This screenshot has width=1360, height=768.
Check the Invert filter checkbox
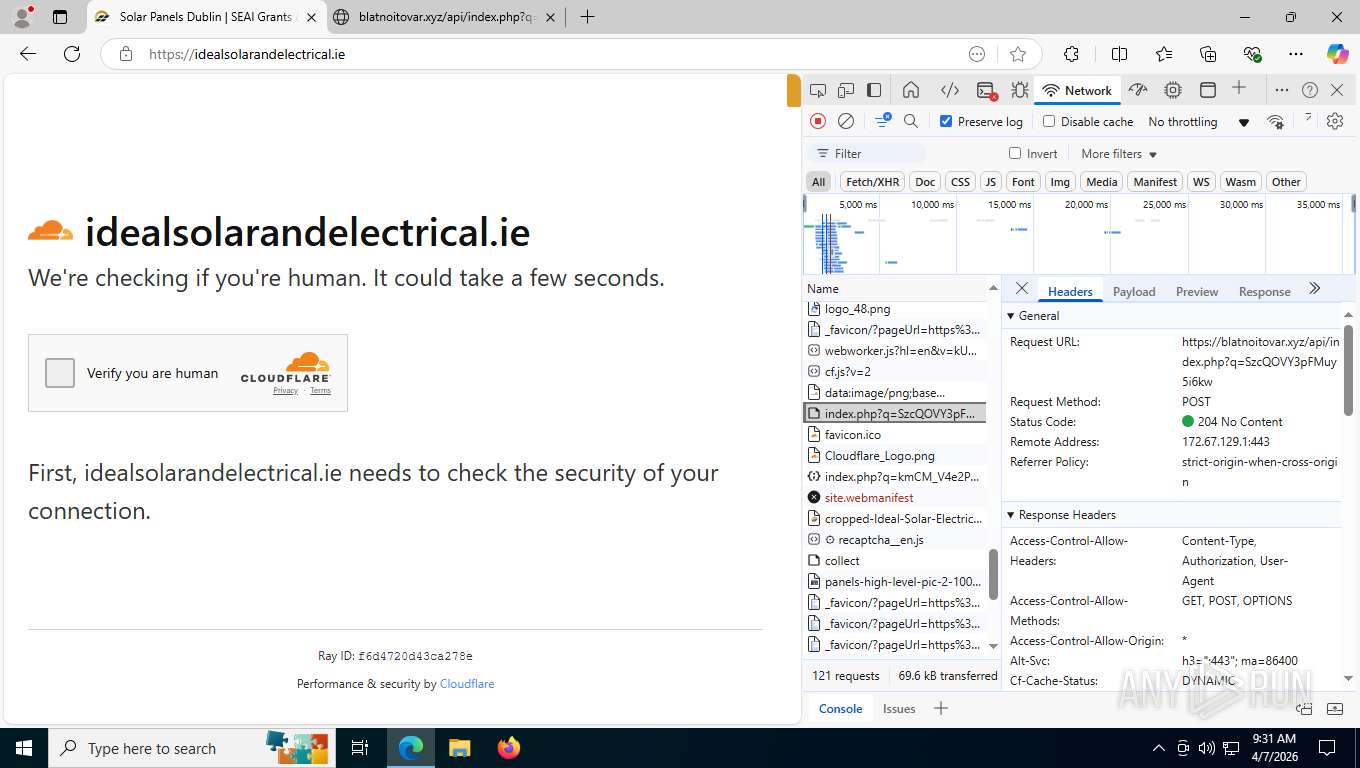[1015, 153]
